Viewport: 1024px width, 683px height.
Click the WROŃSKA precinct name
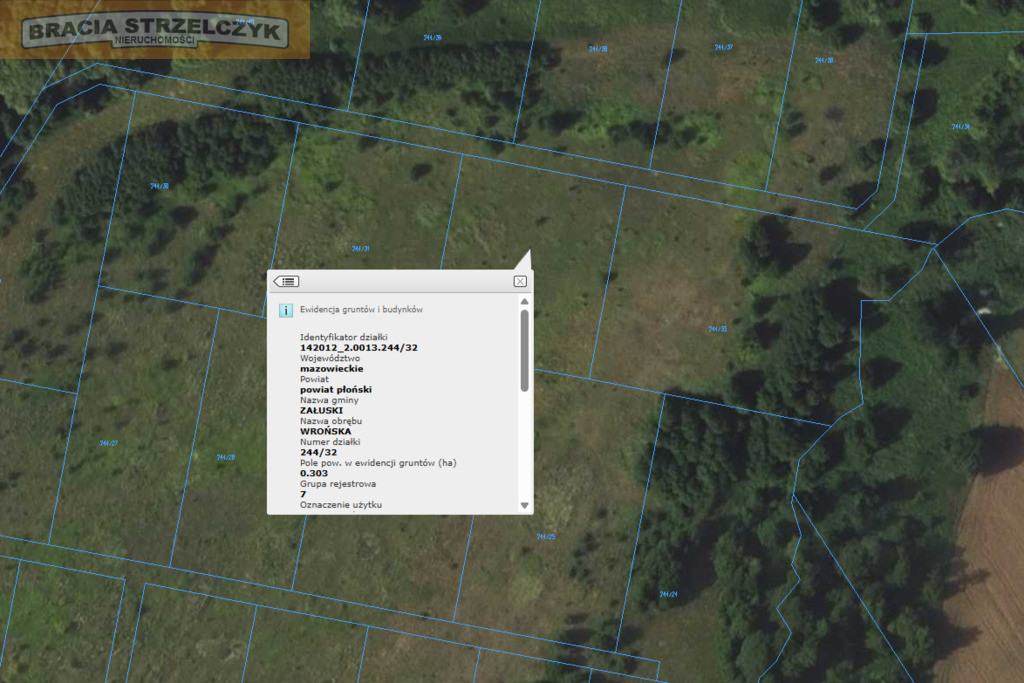(x=325, y=432)
